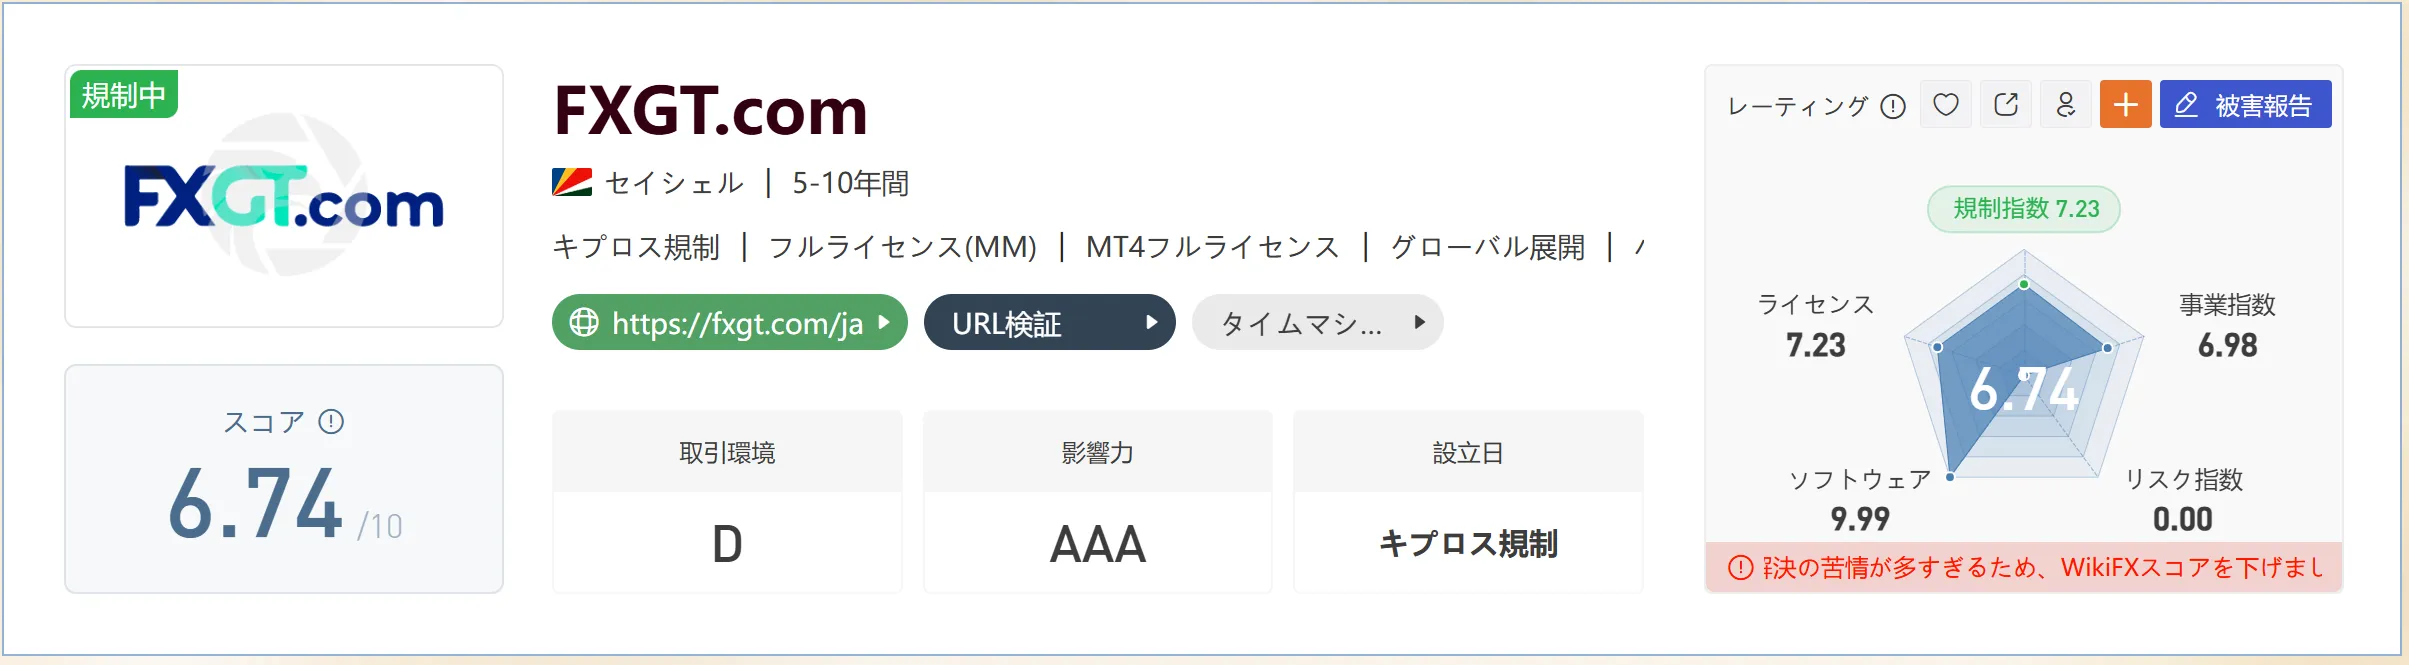Click the user profile icon
The image size is (2409, 665).
click(x=2065, y=104)
